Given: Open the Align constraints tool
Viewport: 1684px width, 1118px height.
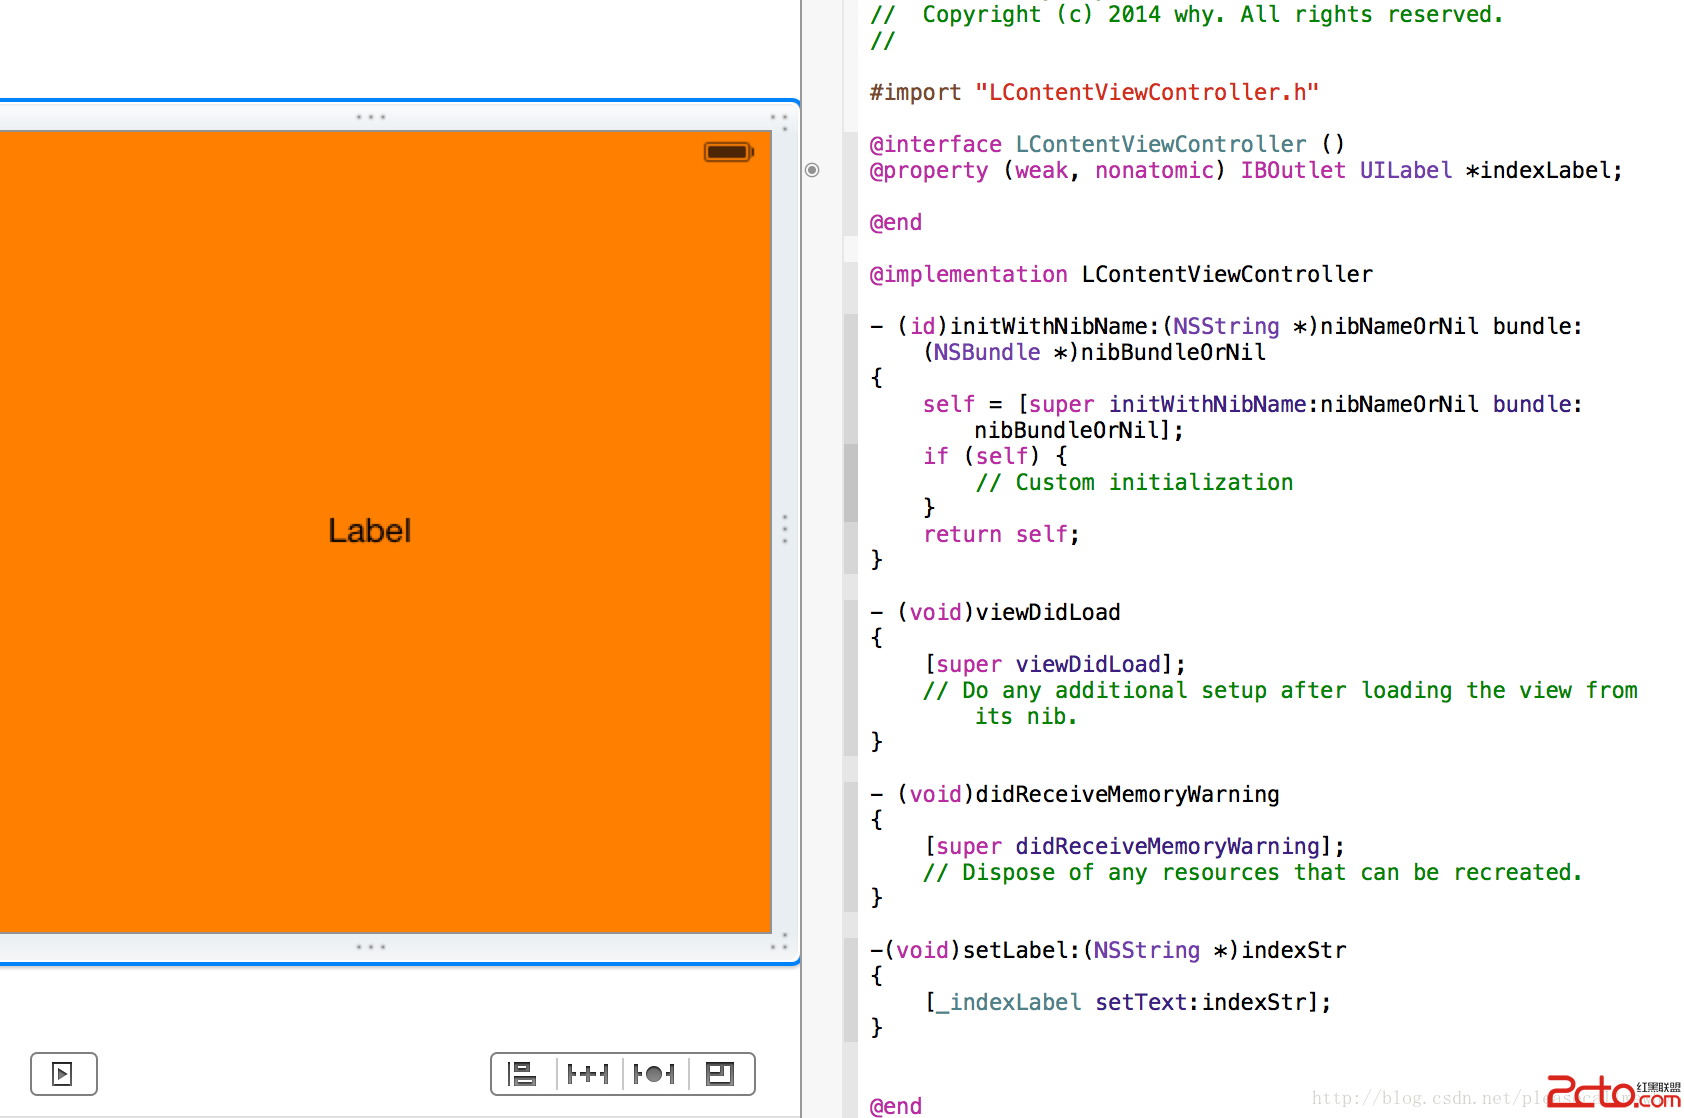Looking at the screenshot, I should coord(522,1074).
